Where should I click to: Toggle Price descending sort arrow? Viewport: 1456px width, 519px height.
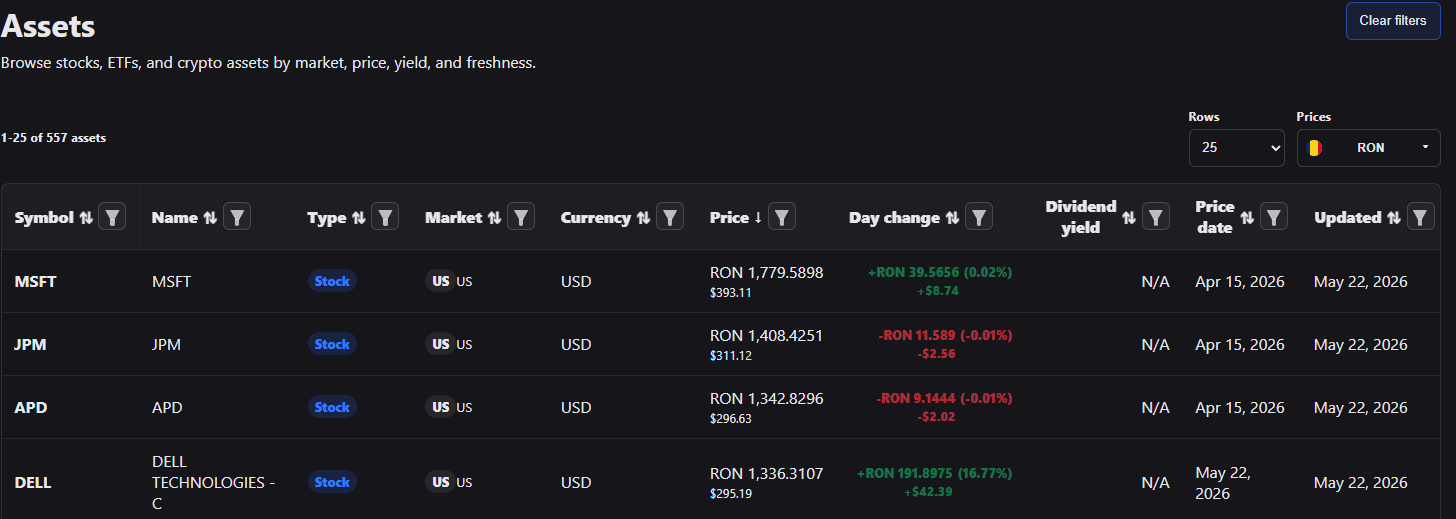(758, 217)
